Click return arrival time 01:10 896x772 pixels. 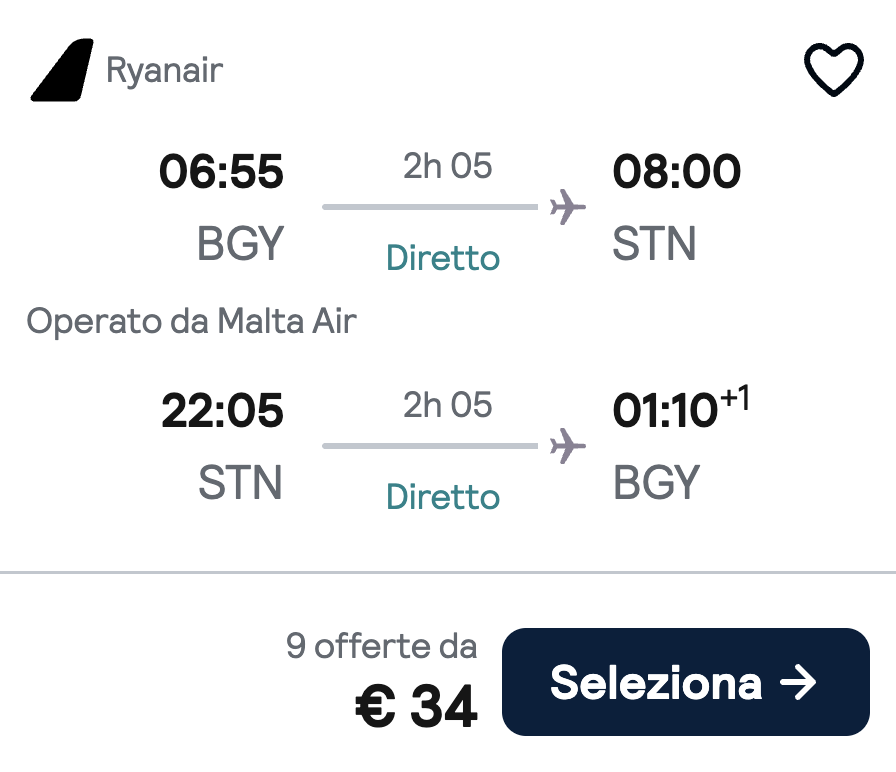664,411
